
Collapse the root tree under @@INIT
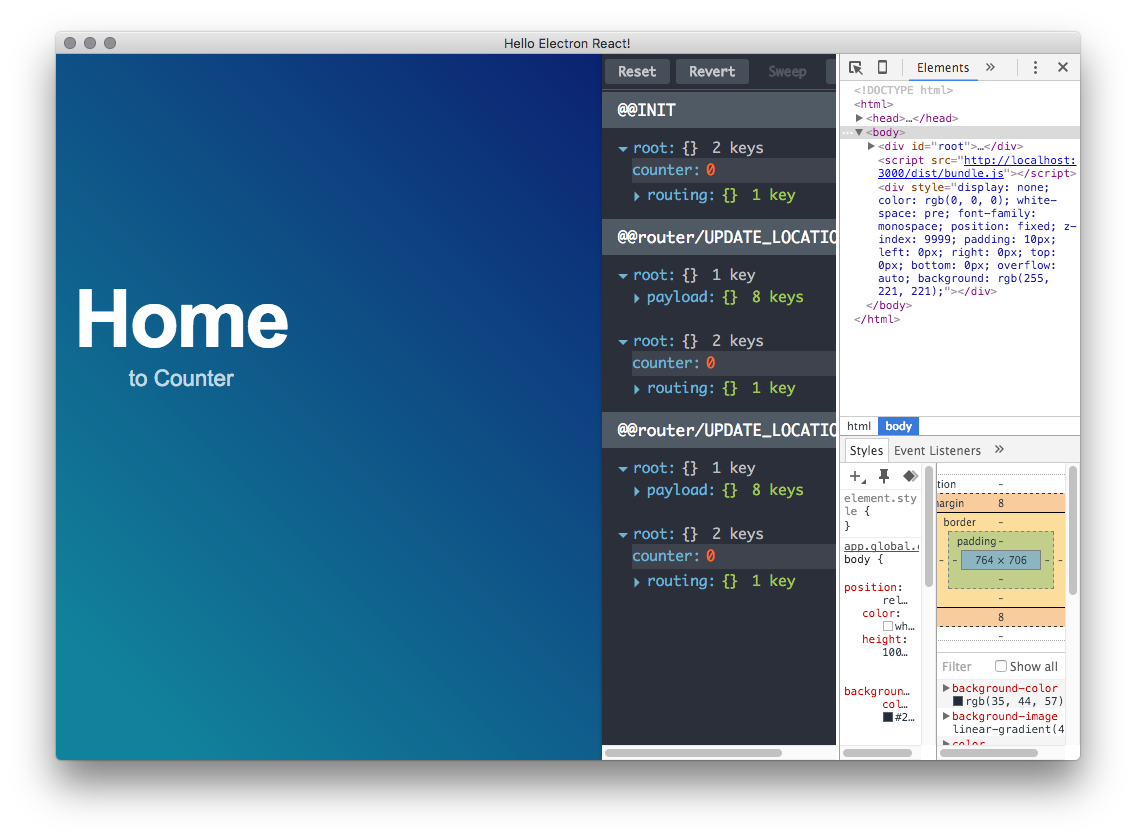point(623,149)
